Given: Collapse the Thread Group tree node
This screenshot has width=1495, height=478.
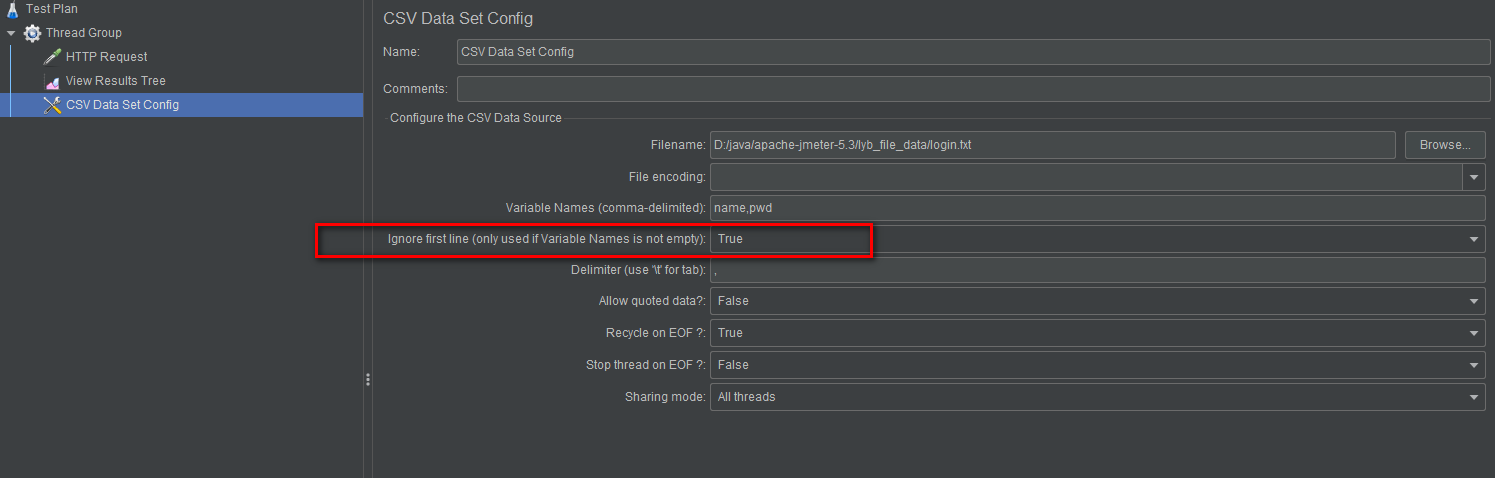Looking at the screenshot, I should 11,33.
